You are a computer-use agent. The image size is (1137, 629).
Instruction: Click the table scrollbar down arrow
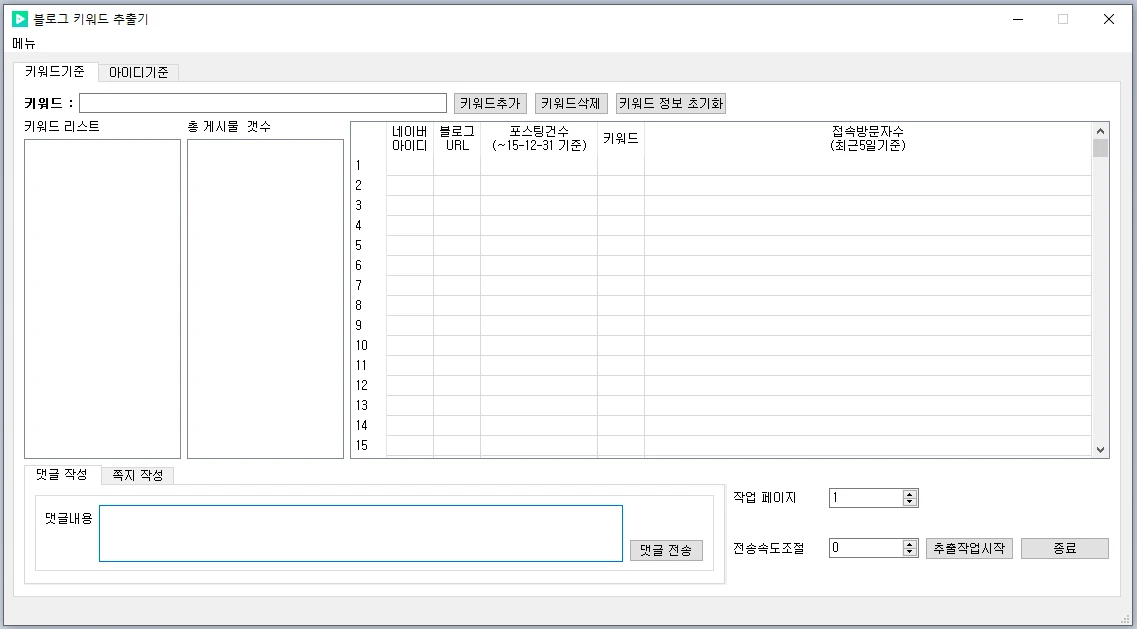[1100, 448]
